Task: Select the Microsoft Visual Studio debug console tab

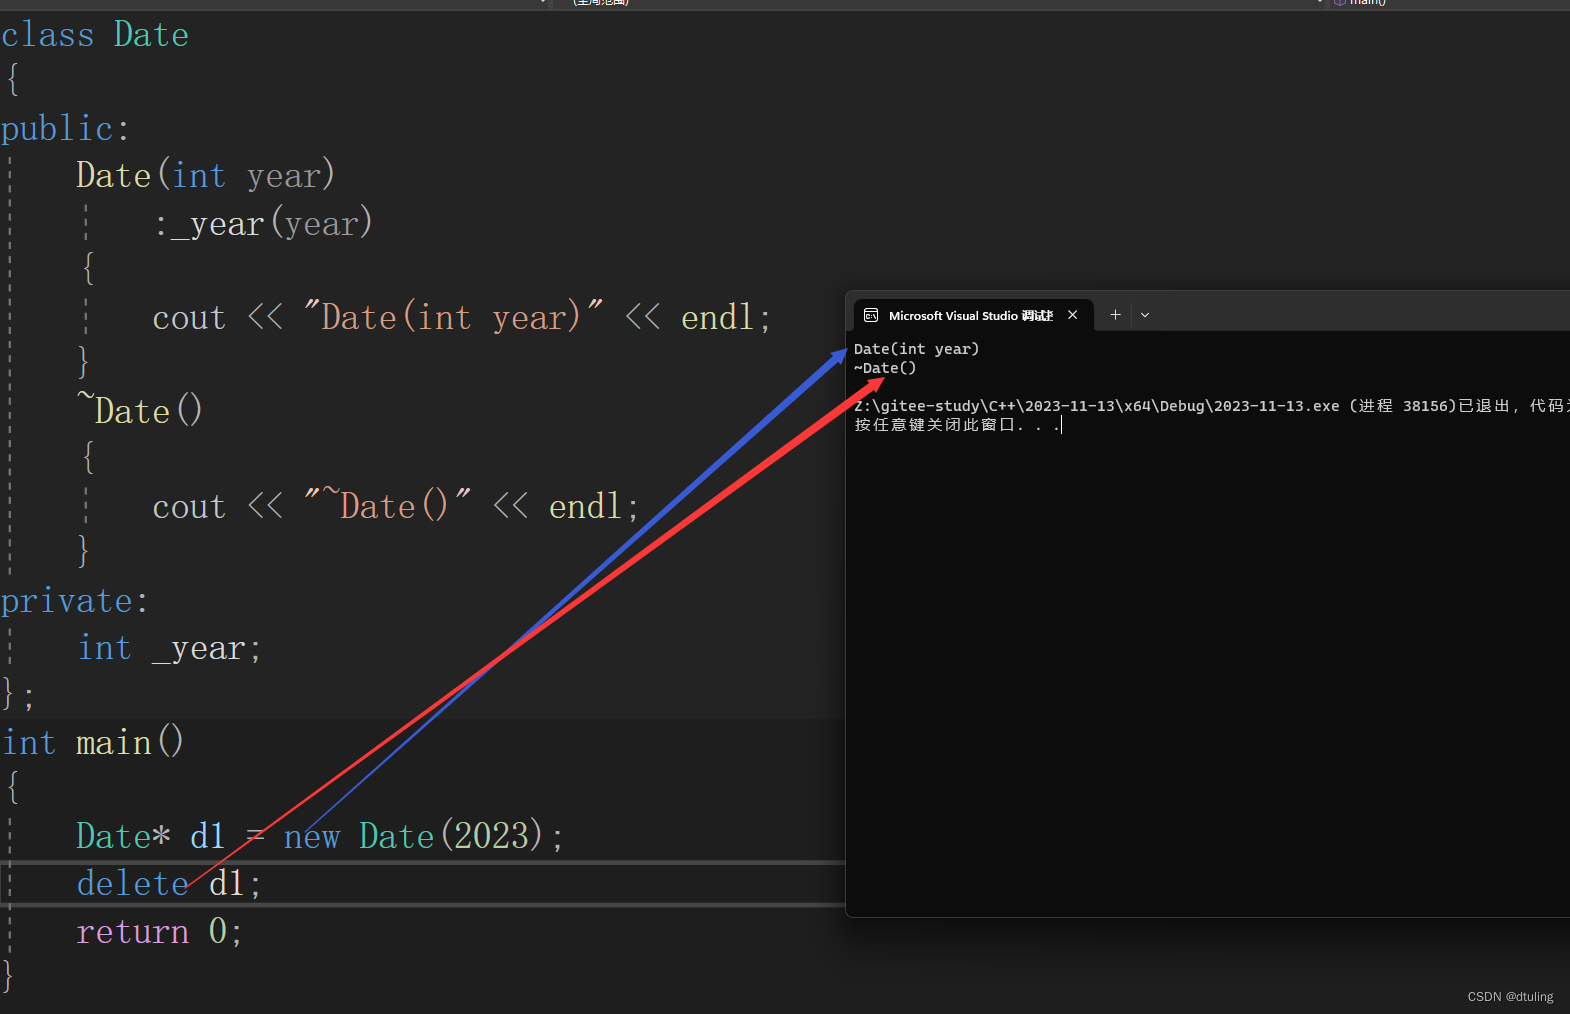Action: point(973,315)
